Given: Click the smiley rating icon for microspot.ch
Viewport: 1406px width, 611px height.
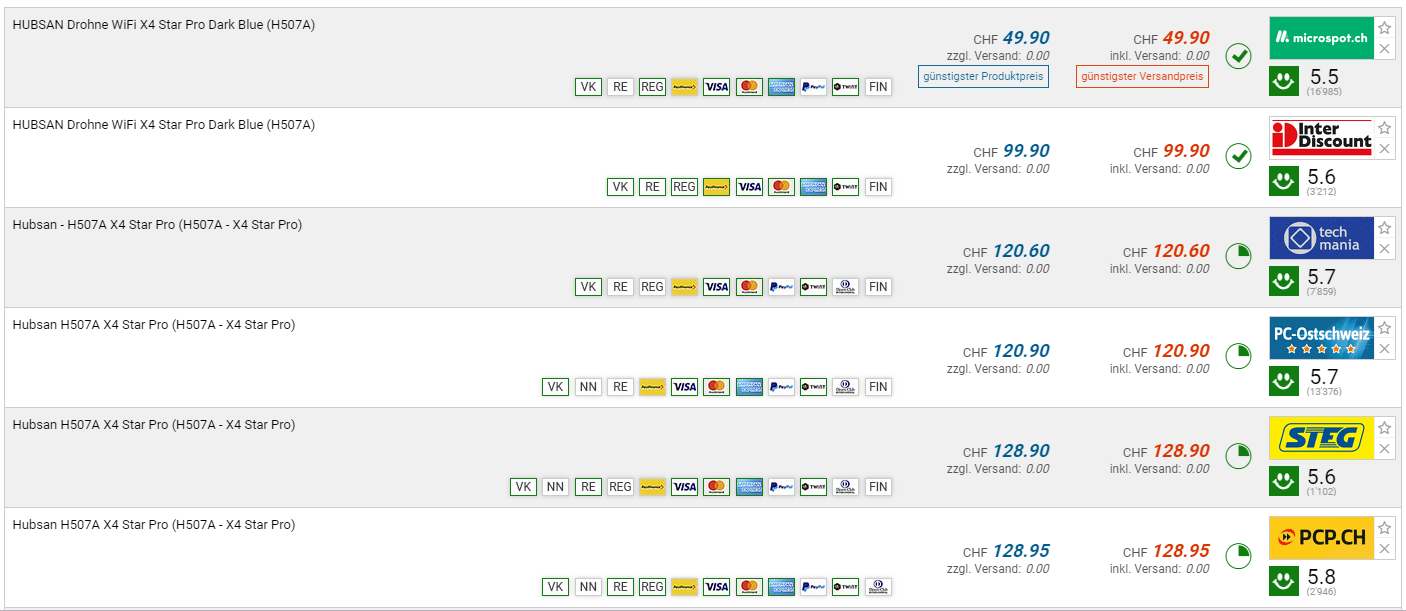Looking at the screenshot, I should pos(1284,81).
